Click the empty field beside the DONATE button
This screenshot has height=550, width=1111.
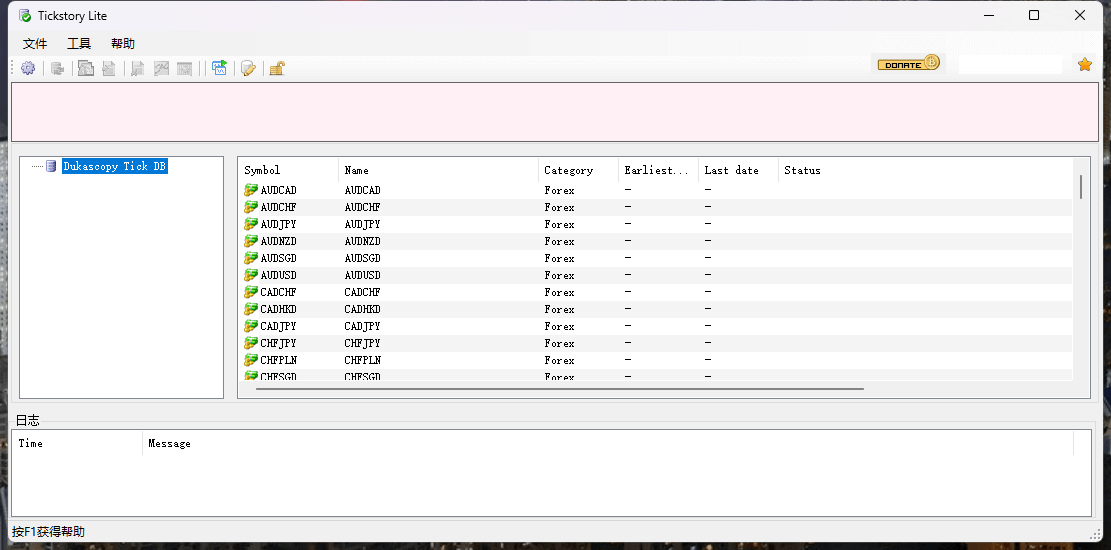pyautogui.click(x=1009, y=65)
